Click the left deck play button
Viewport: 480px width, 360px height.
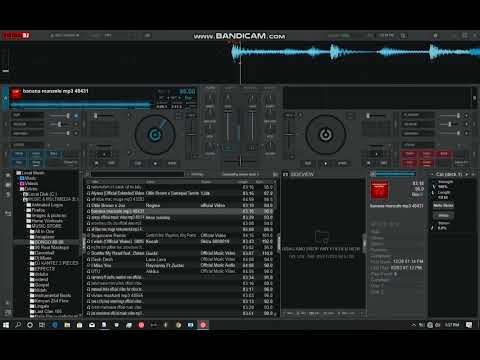pyautogui.click(x=155, y=163)
